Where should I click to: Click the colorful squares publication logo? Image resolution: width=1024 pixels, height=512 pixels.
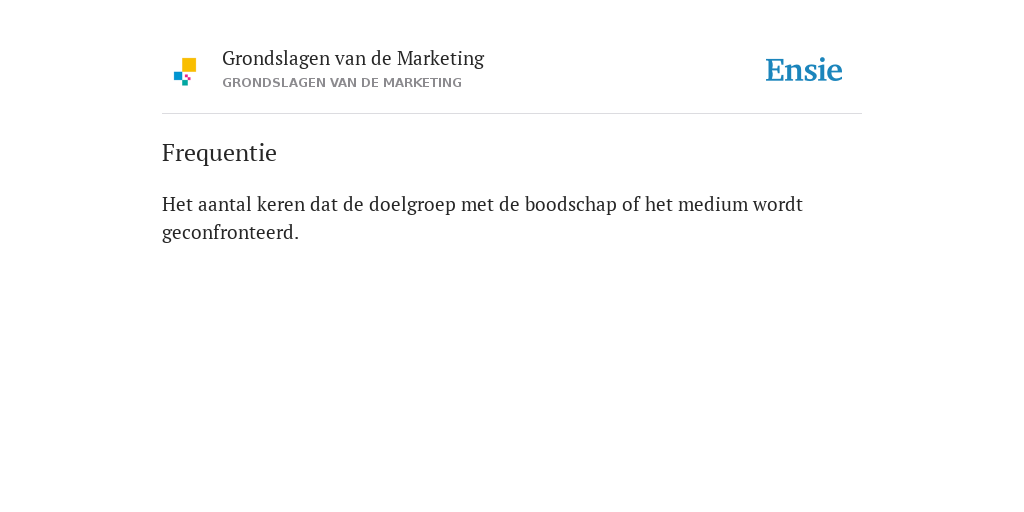[185, 72]
